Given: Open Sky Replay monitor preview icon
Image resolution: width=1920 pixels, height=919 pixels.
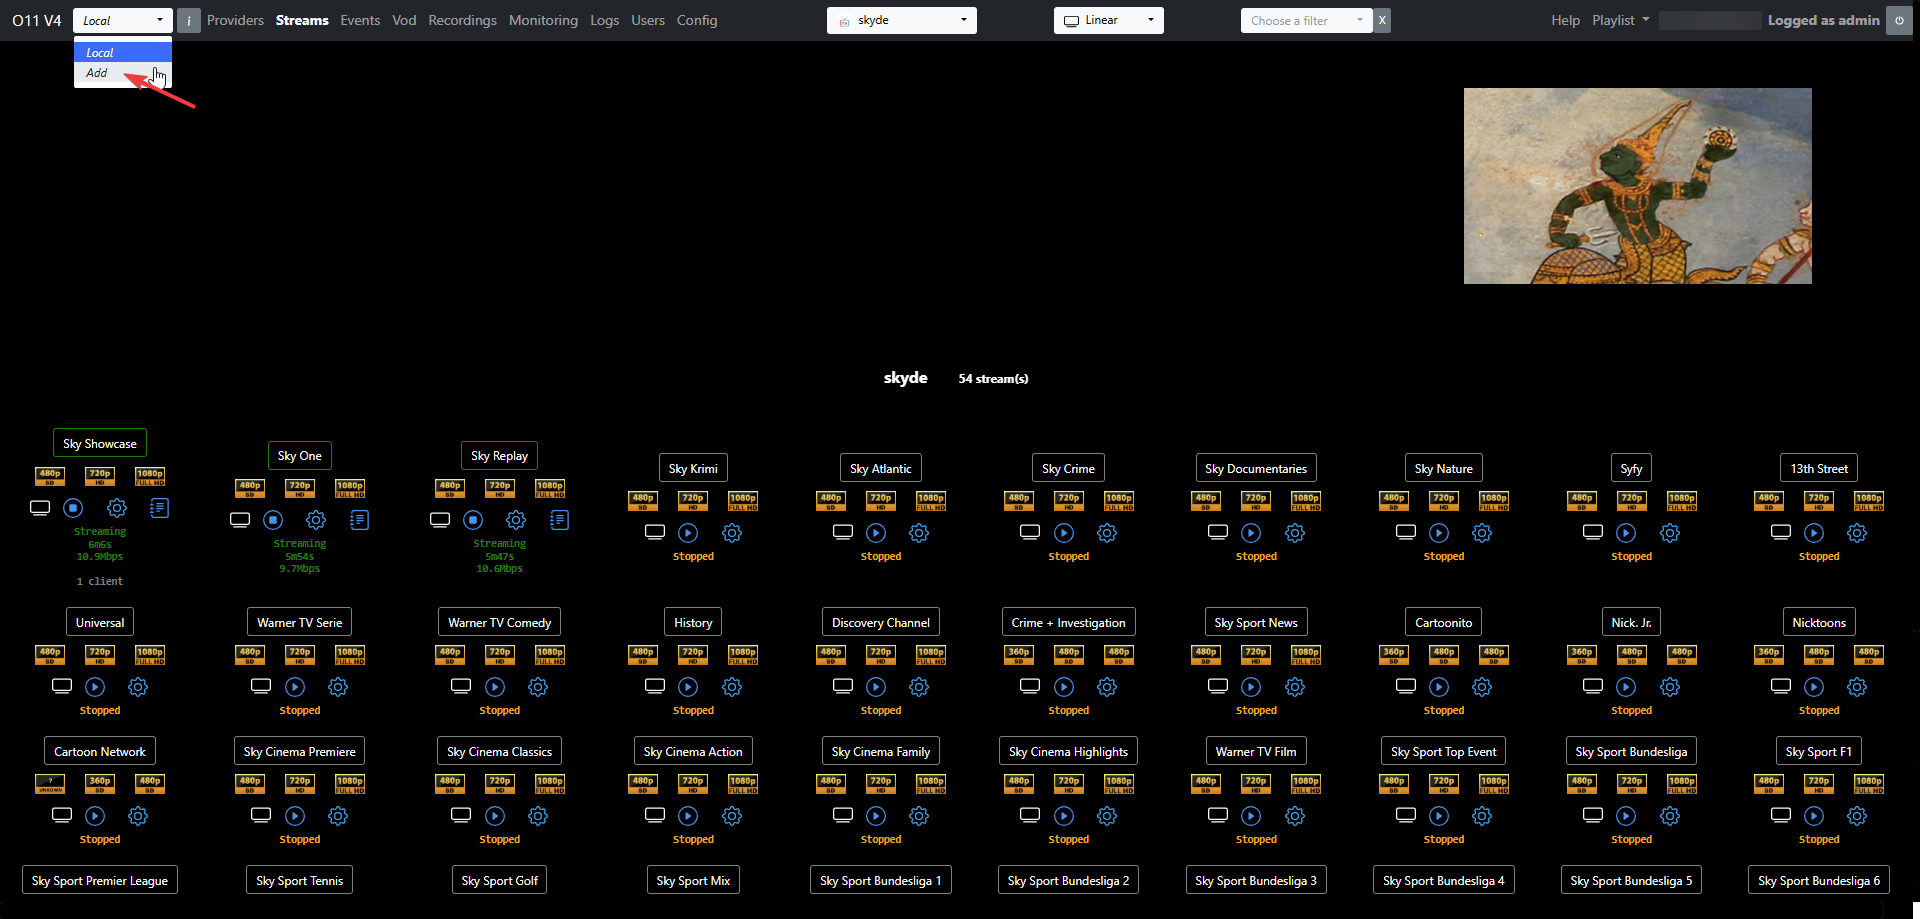Looking at the screenshot, I should tap(440, 520).
